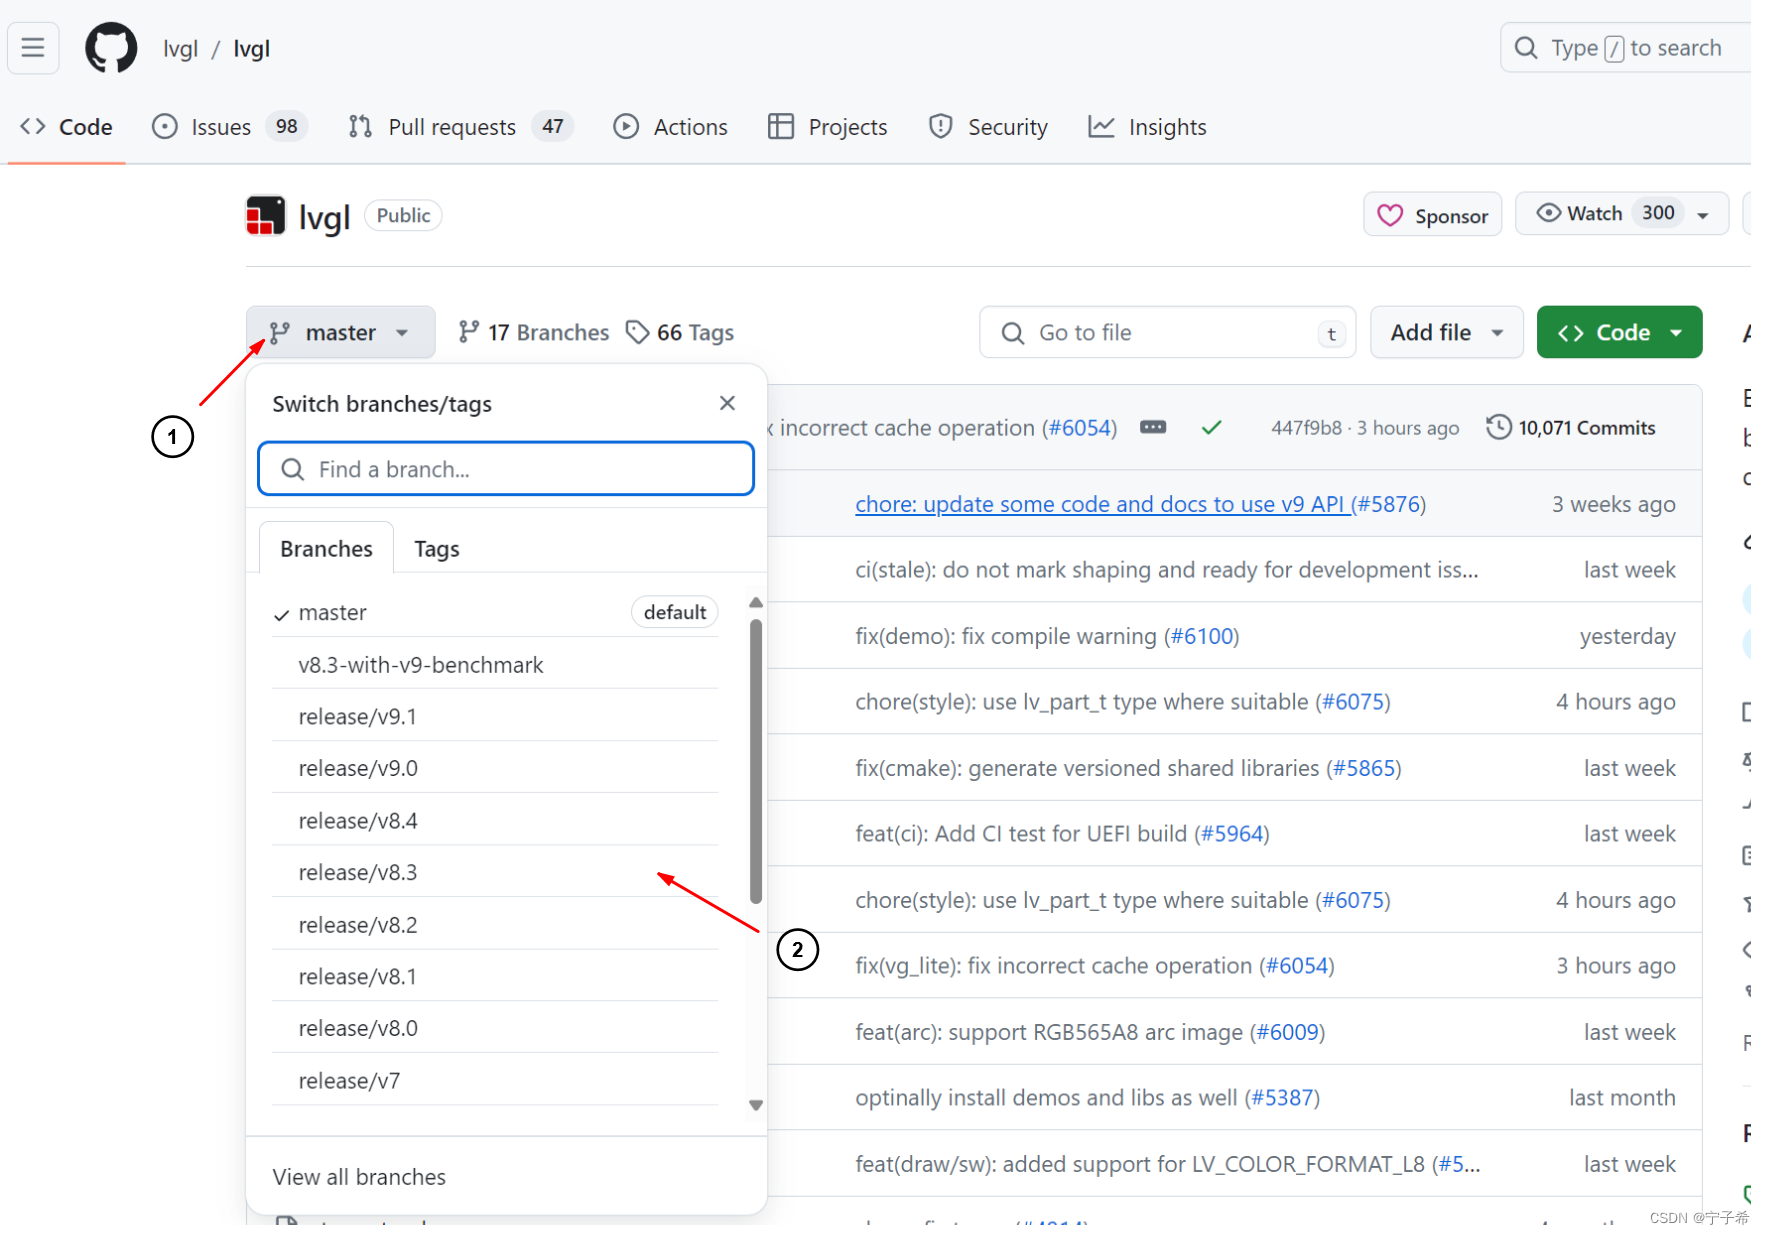
Task: Open fix(demo): fix compile warning commit
Action: click(x=1005, y=636)
